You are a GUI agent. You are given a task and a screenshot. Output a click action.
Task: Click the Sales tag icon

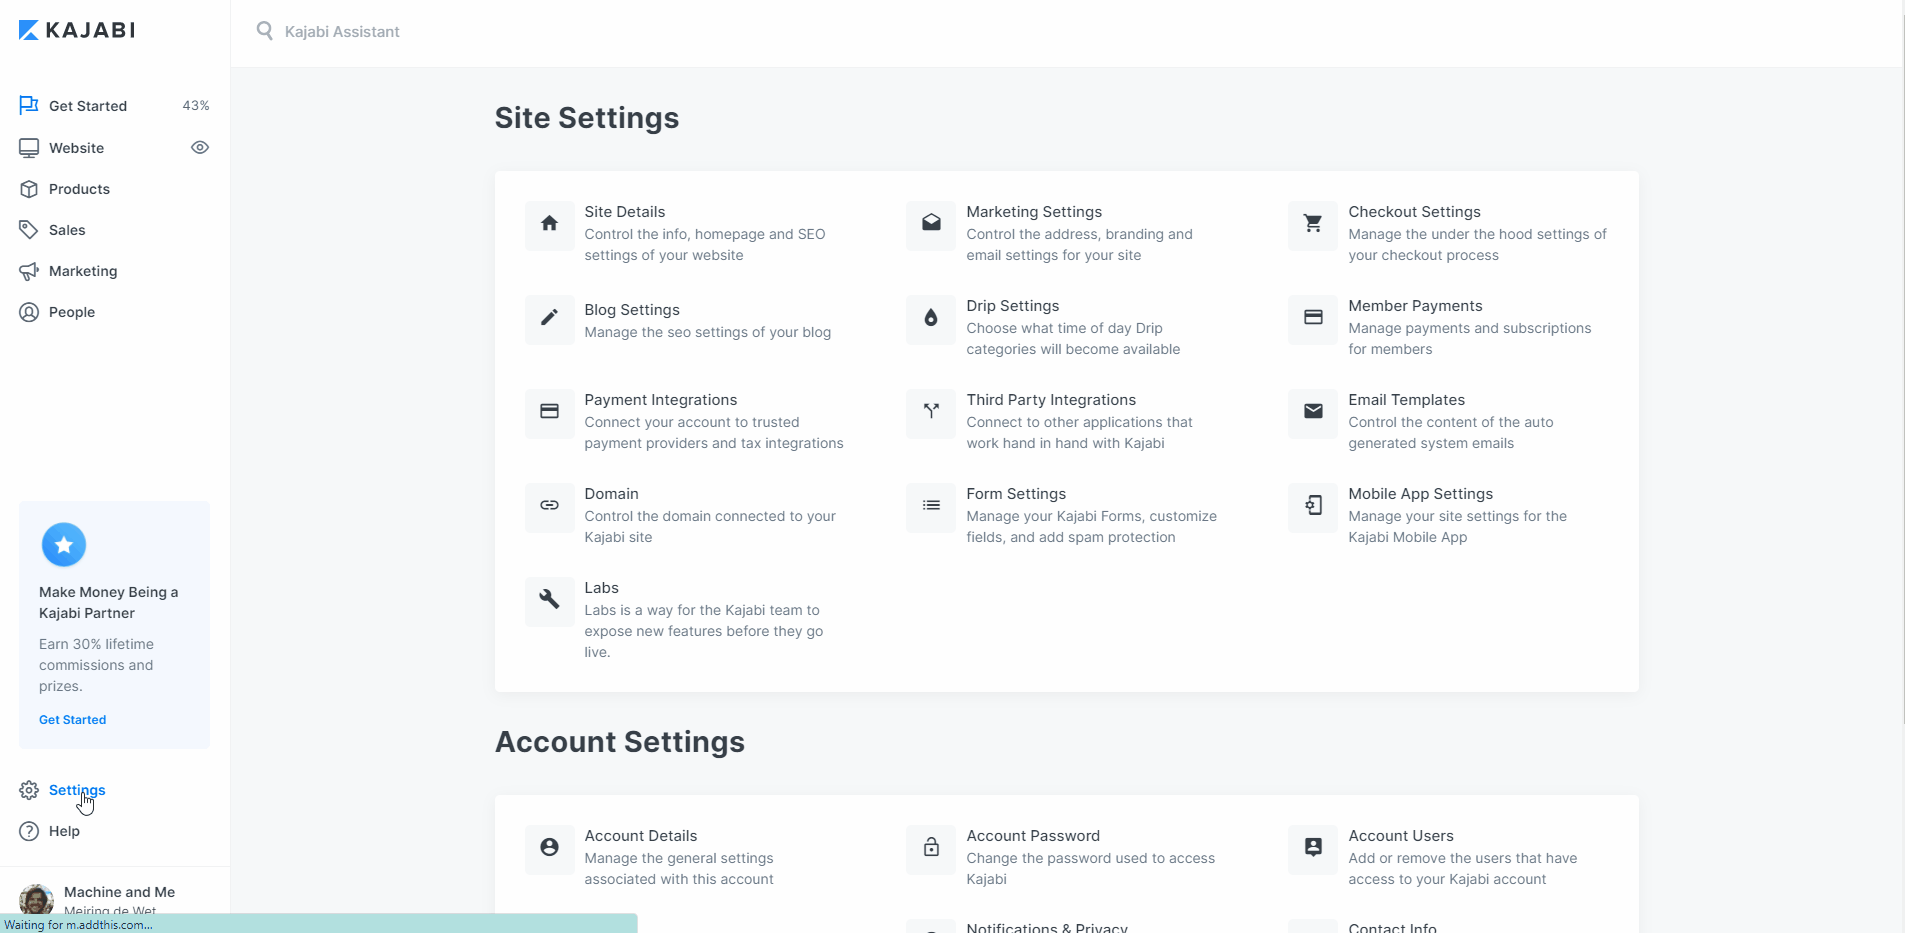[29, 230]
